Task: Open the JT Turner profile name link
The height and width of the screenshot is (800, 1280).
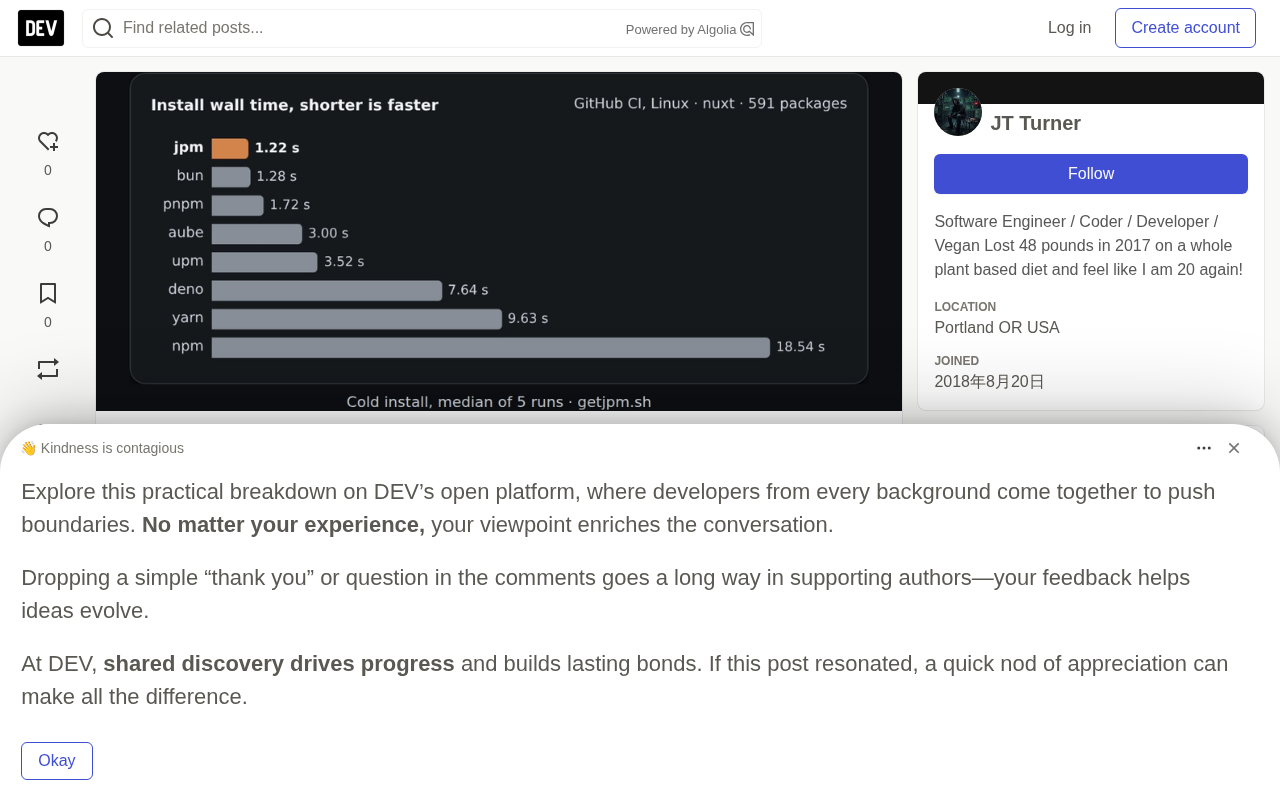Action: click(x=1036, y=123)
